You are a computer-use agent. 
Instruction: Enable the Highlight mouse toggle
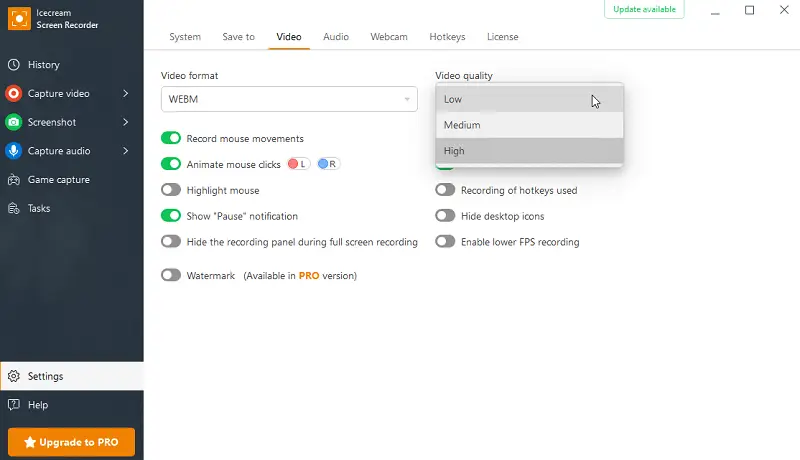pyautogui.click(x=171, y=190)
